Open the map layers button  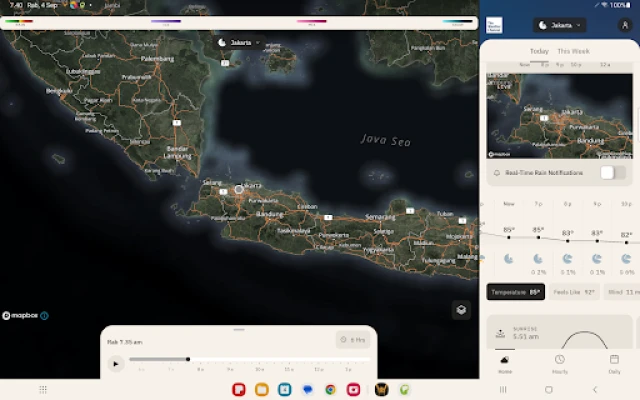[460, 310]
